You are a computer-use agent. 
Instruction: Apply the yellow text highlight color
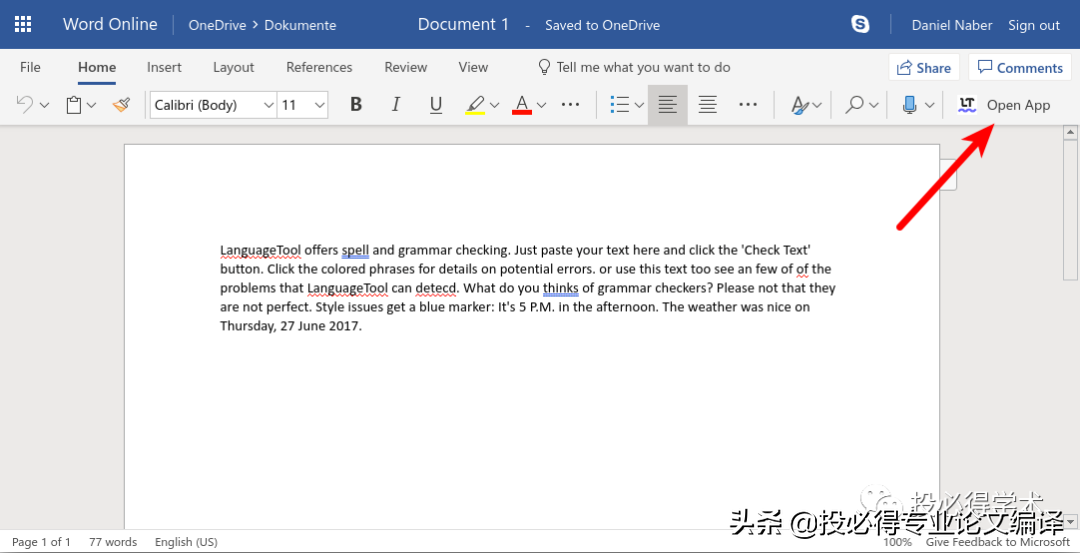click(x=475, y=105)
